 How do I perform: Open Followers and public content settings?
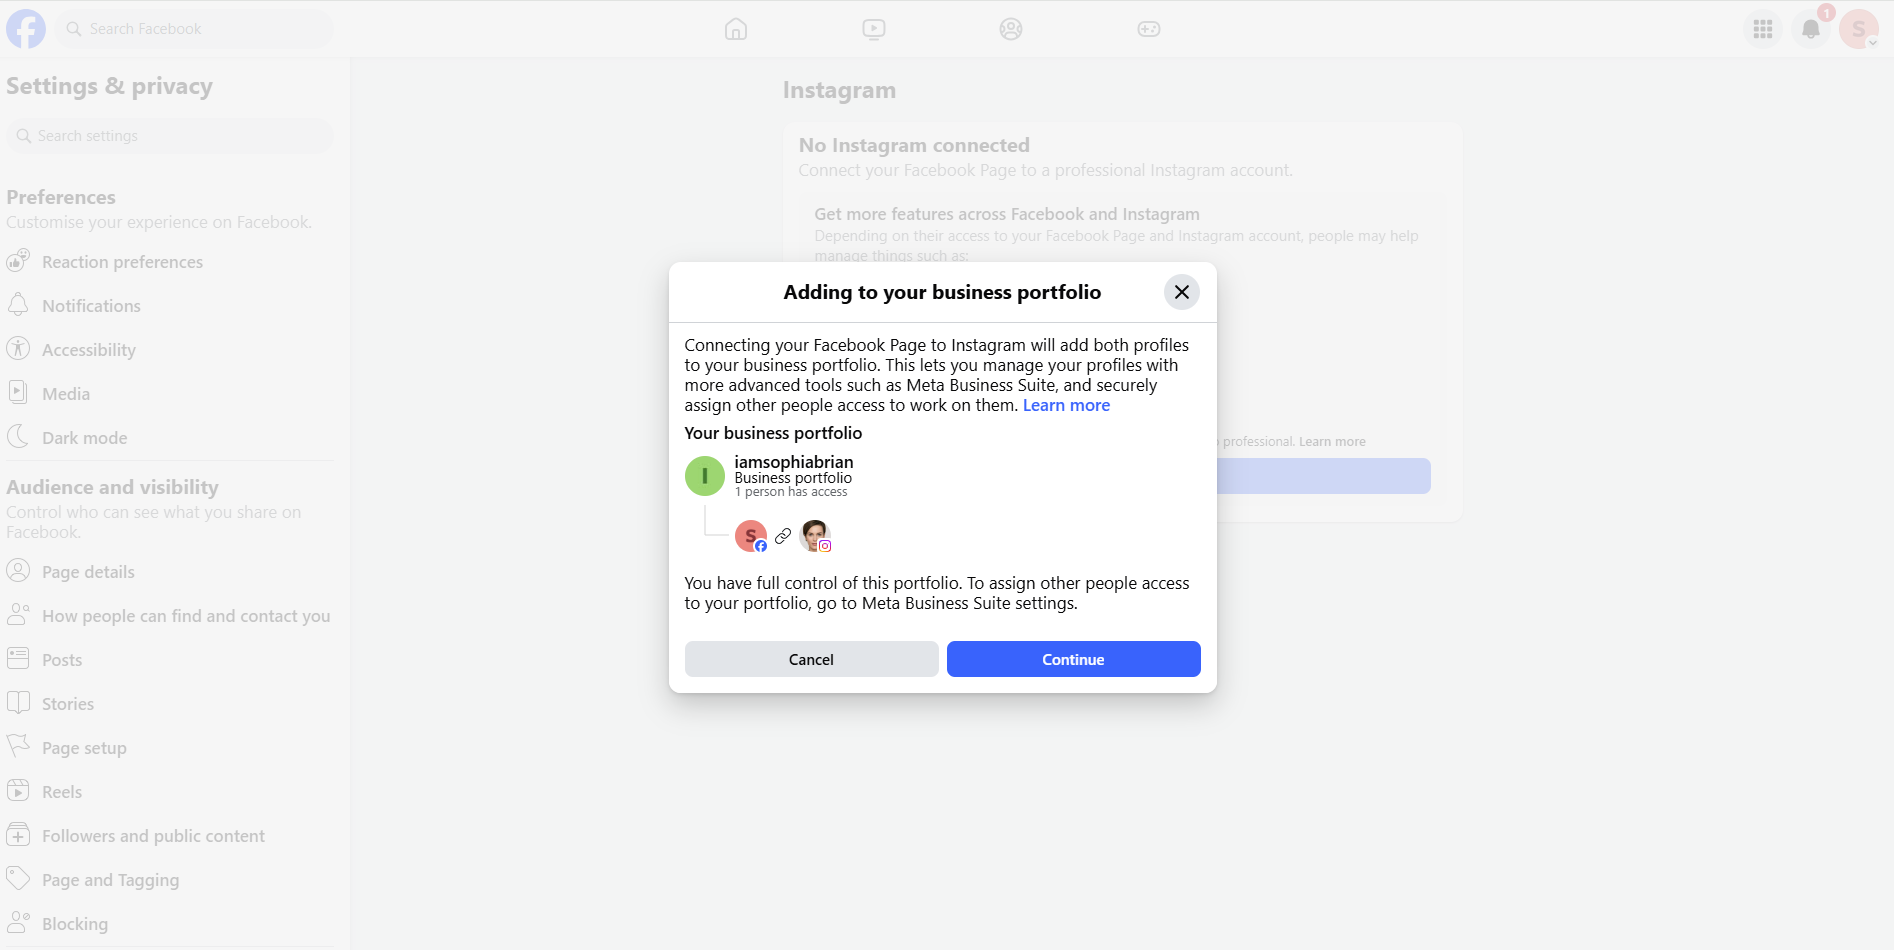coord(170,836)
